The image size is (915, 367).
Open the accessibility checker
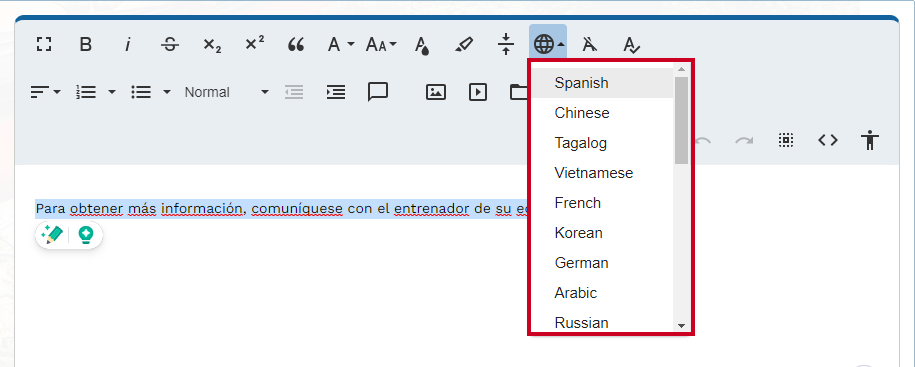coord(869,140)
